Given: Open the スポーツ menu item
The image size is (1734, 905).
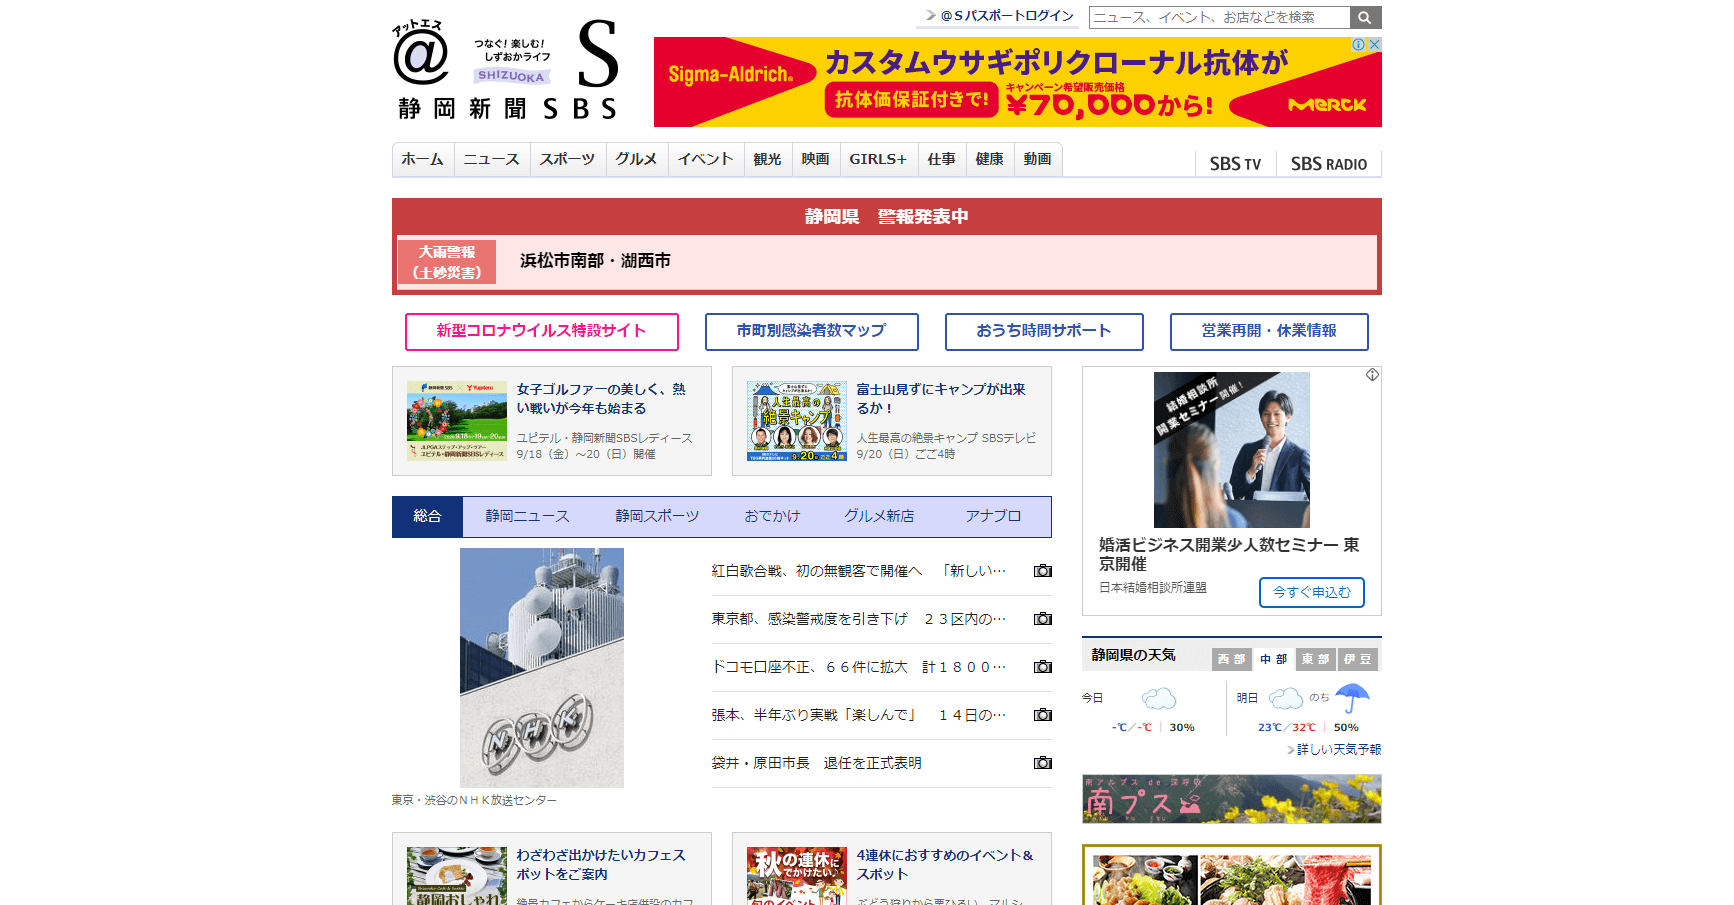Looking at the screenshot, I should click(568, 159).
